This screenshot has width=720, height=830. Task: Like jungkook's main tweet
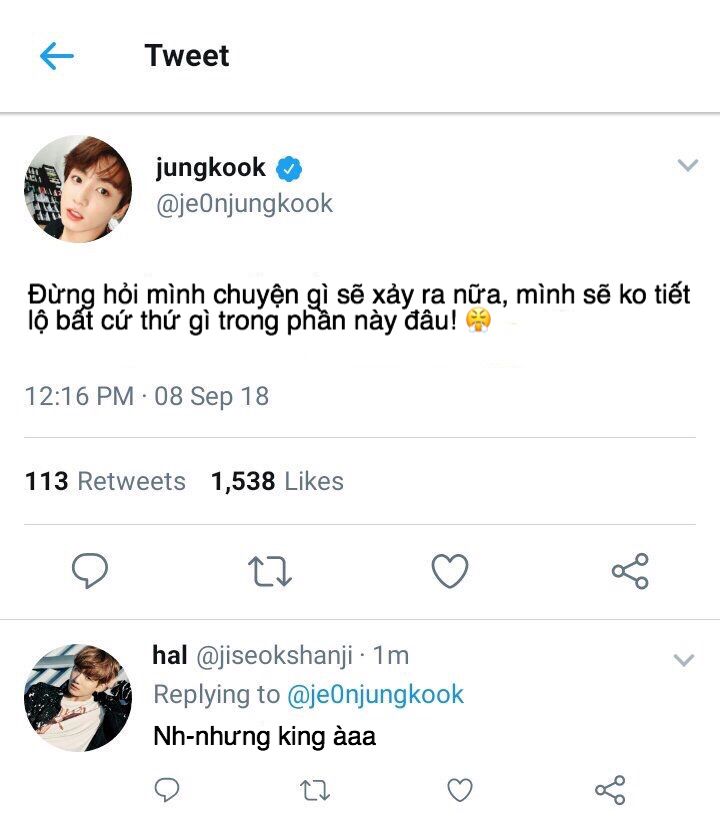tap(450, 571)
